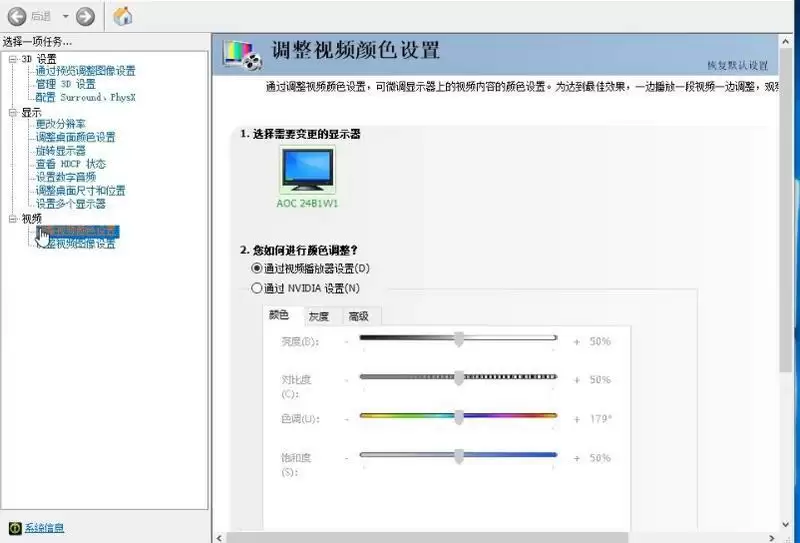Select the highlighted 调整视频颜色设置 item
This screenshot has height=543, width=800.
pos(78,232)
